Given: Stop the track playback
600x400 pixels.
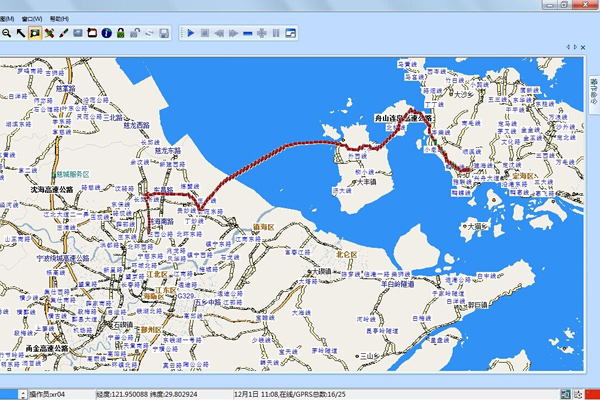Looking at the screenshot, I should point(204,33).
